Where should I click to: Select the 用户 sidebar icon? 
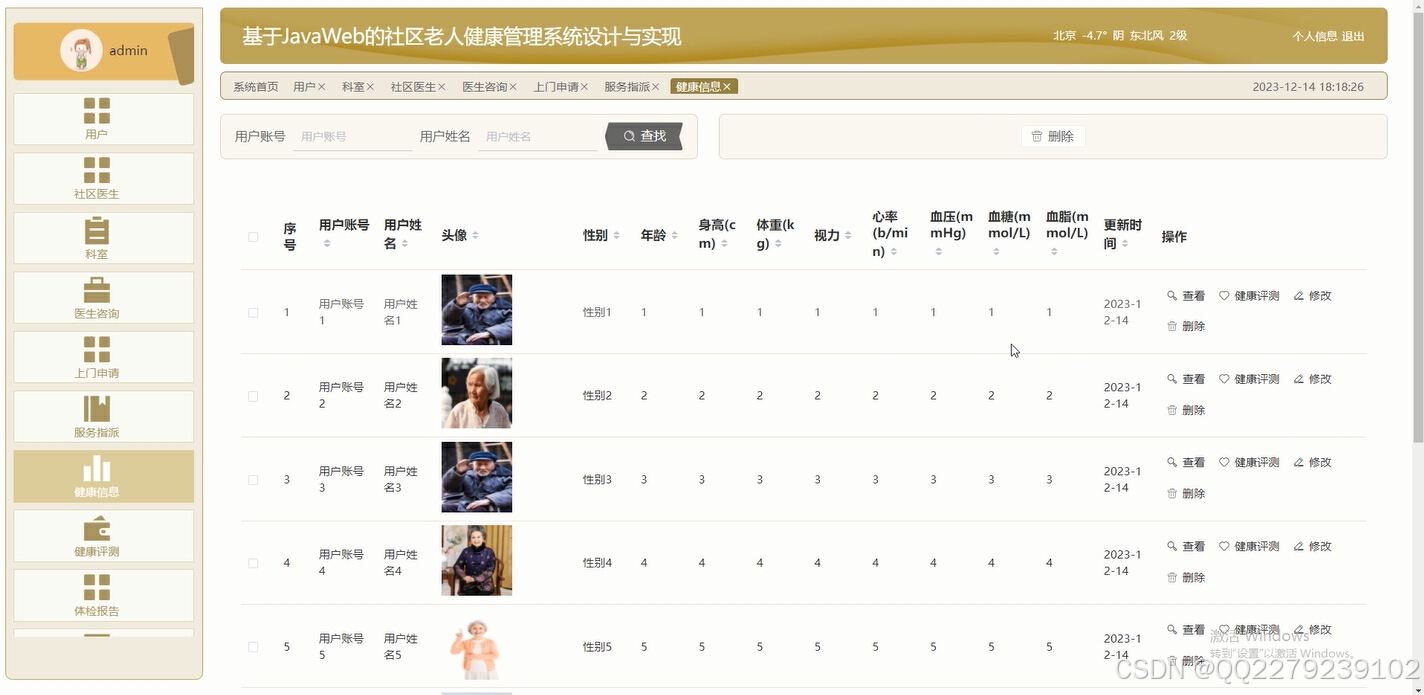(103, 118)
